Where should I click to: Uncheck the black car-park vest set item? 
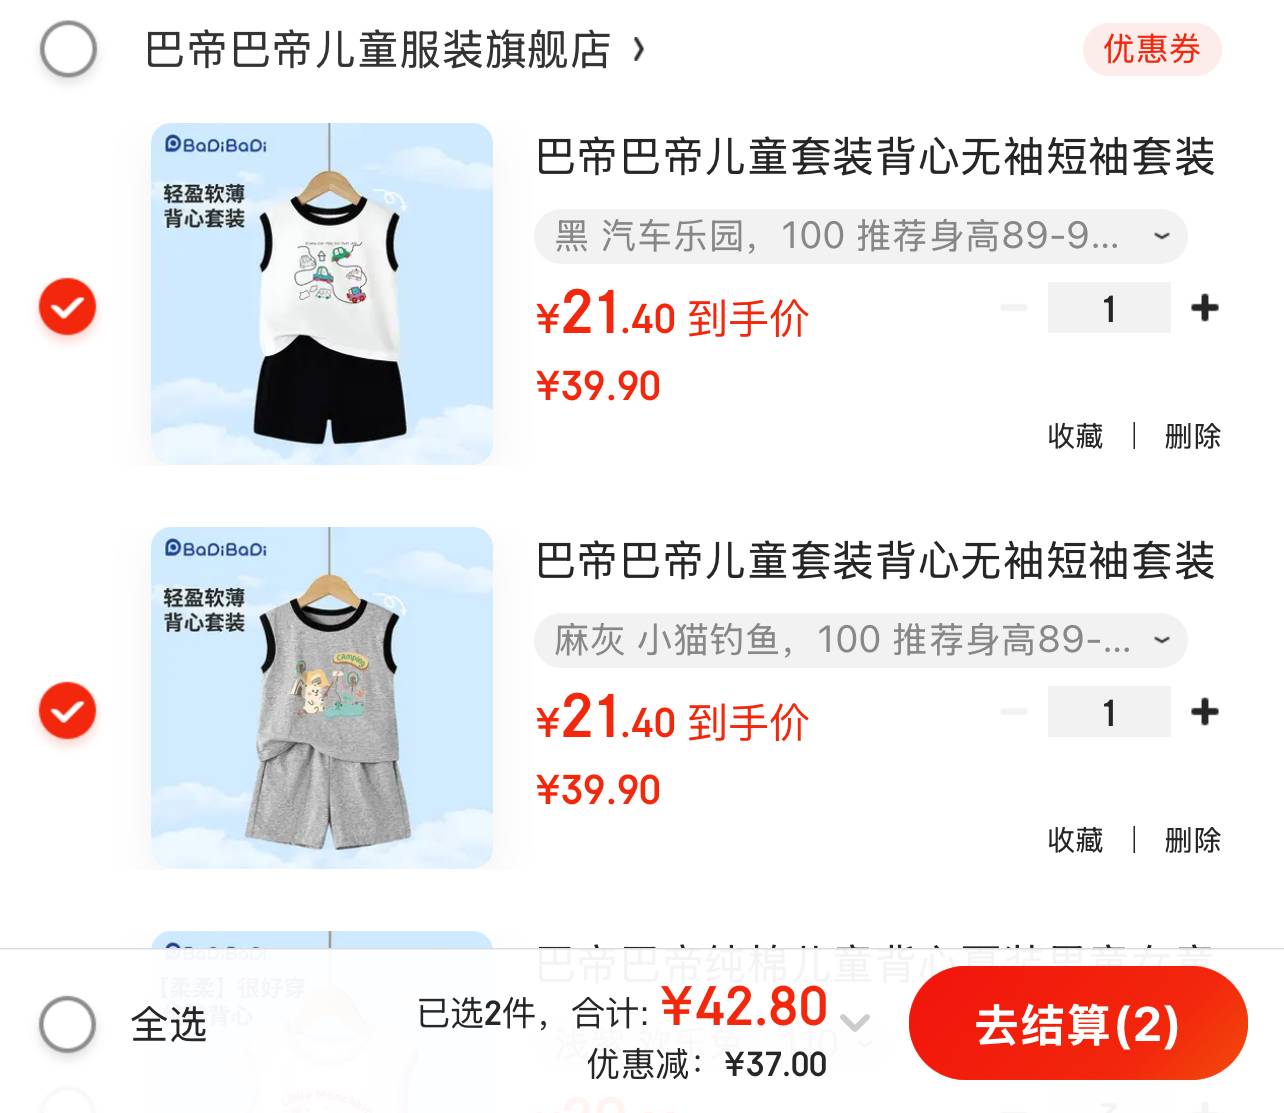coord(67,307)
